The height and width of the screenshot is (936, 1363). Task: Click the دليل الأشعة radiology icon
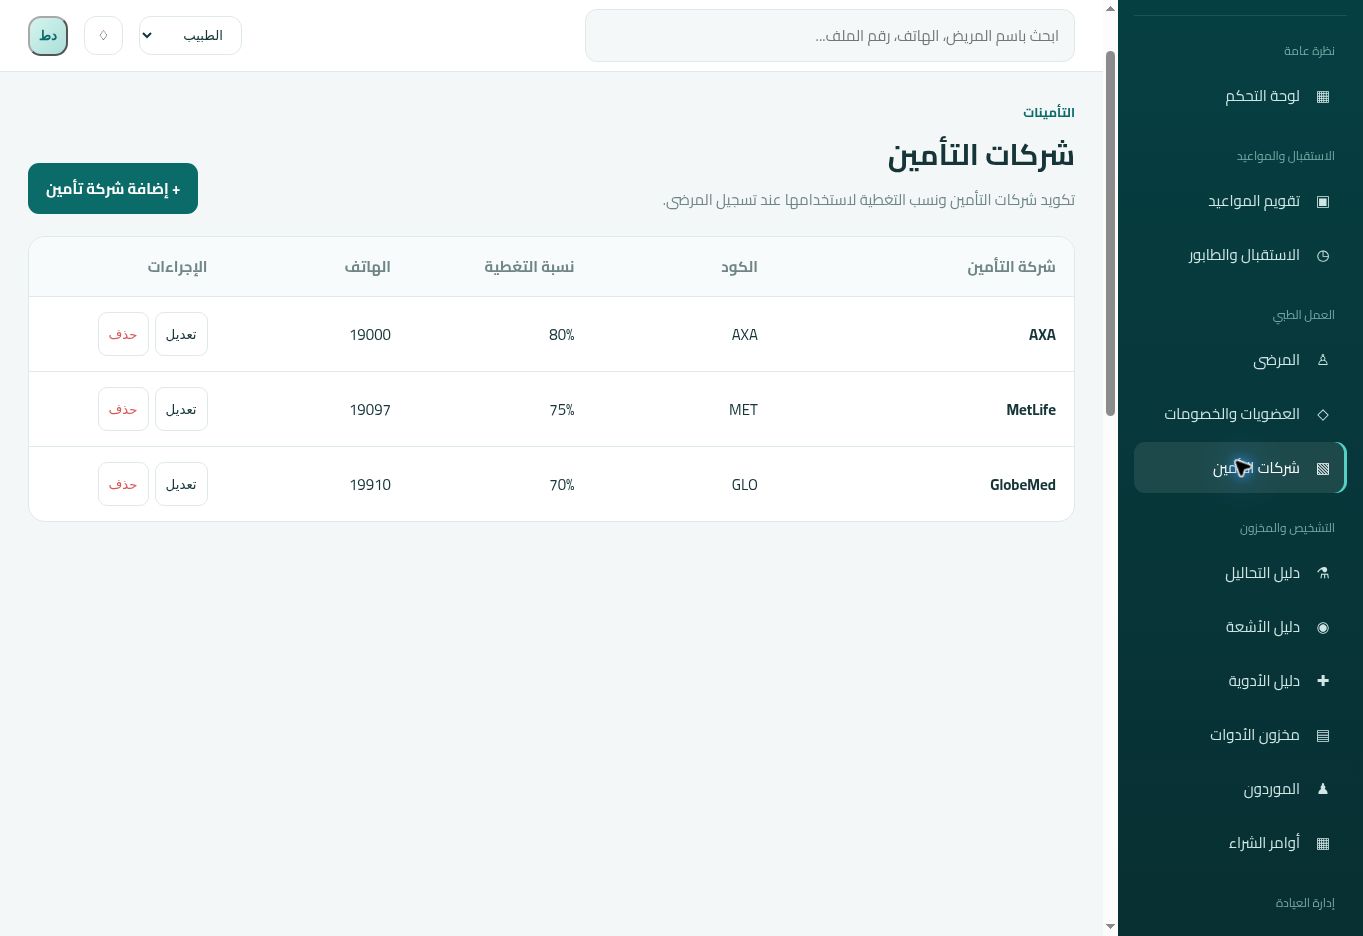1323,627
